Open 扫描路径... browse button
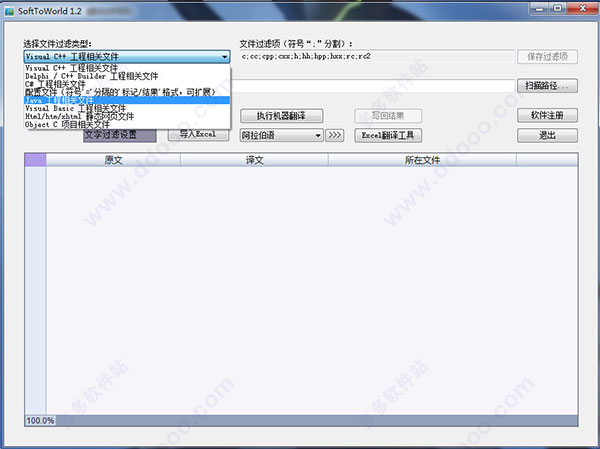The width and height of the screenshot is (600, 449). click(547, 86)
